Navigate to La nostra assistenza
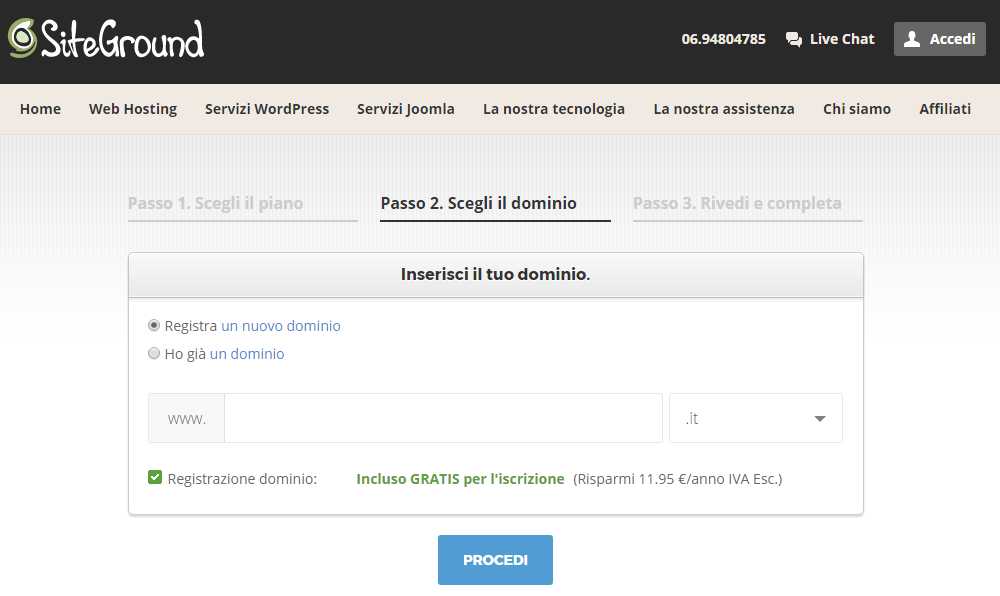 (x=724, y=109)
